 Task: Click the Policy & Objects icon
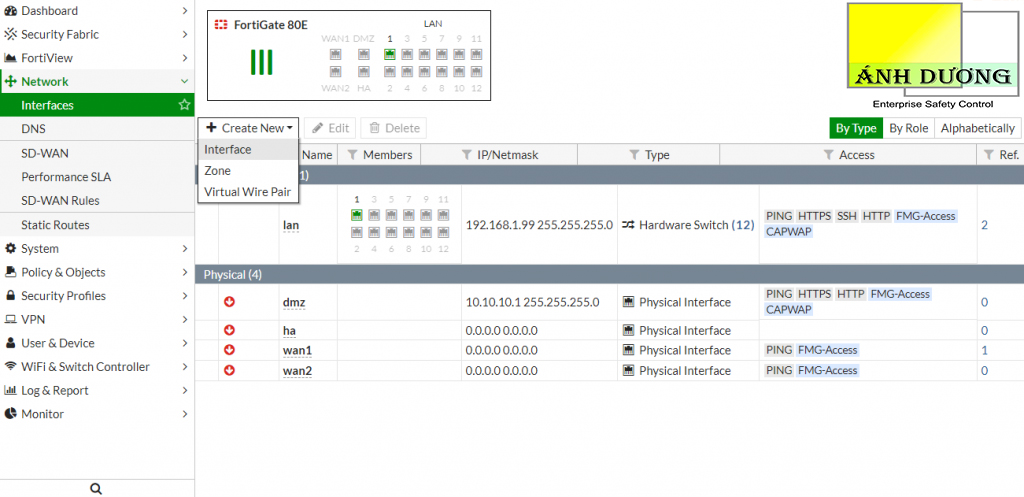click(x=10, y=272)
